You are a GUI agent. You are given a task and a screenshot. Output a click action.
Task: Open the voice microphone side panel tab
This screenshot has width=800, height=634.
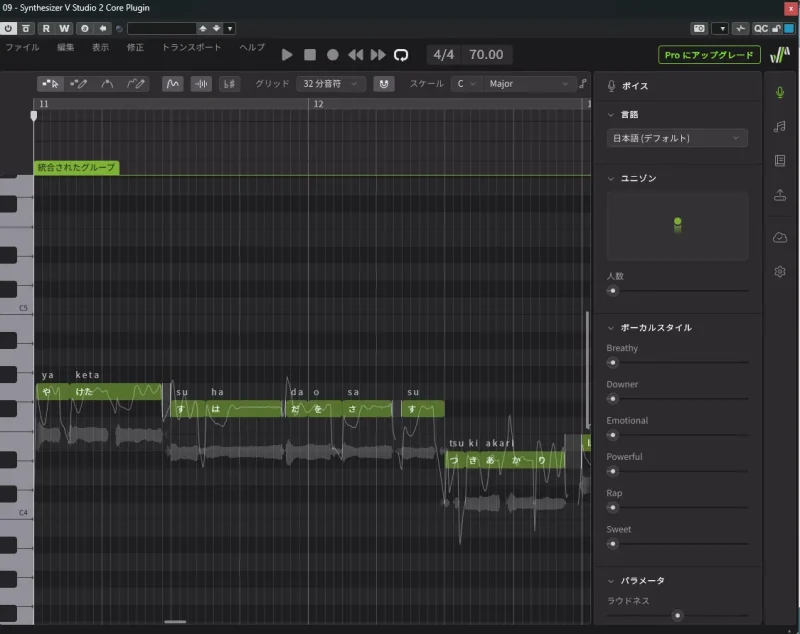[x=780, y=92]
